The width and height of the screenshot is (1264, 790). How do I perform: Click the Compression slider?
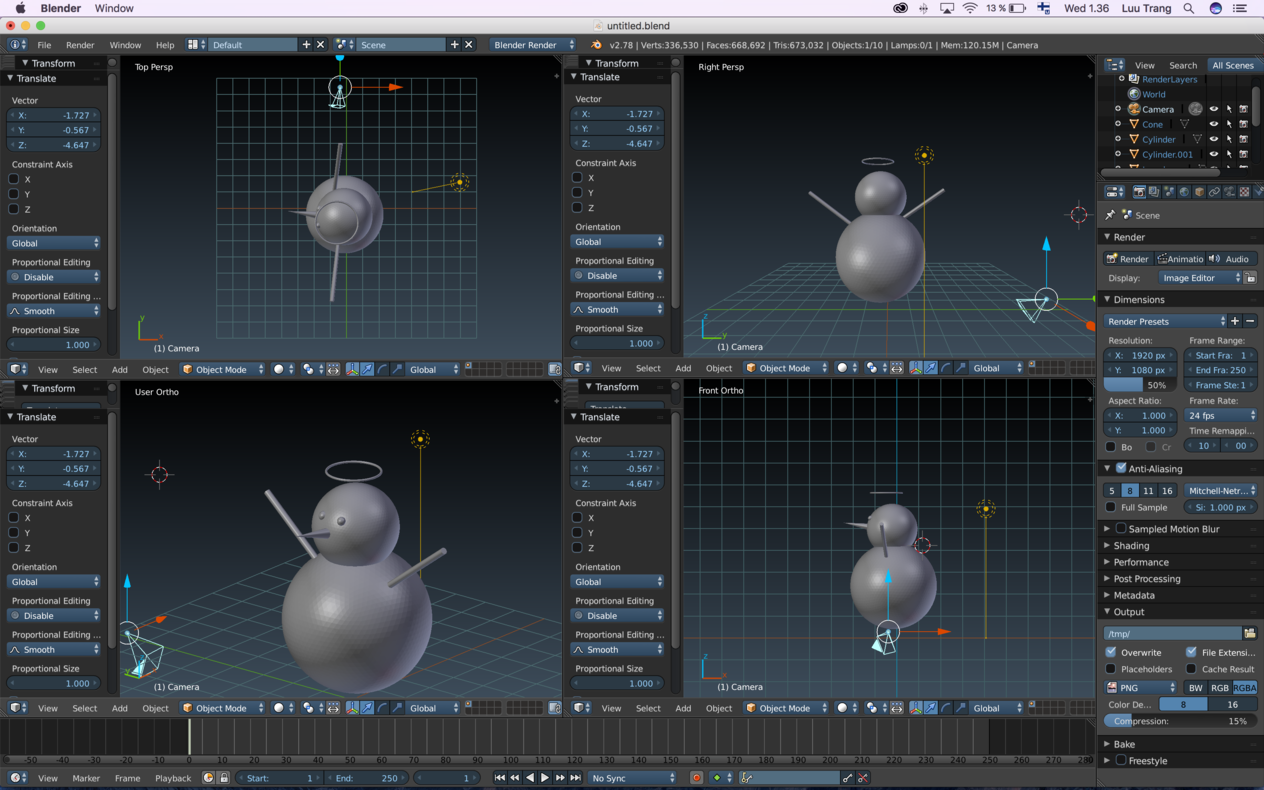[x=1180, y=721]
